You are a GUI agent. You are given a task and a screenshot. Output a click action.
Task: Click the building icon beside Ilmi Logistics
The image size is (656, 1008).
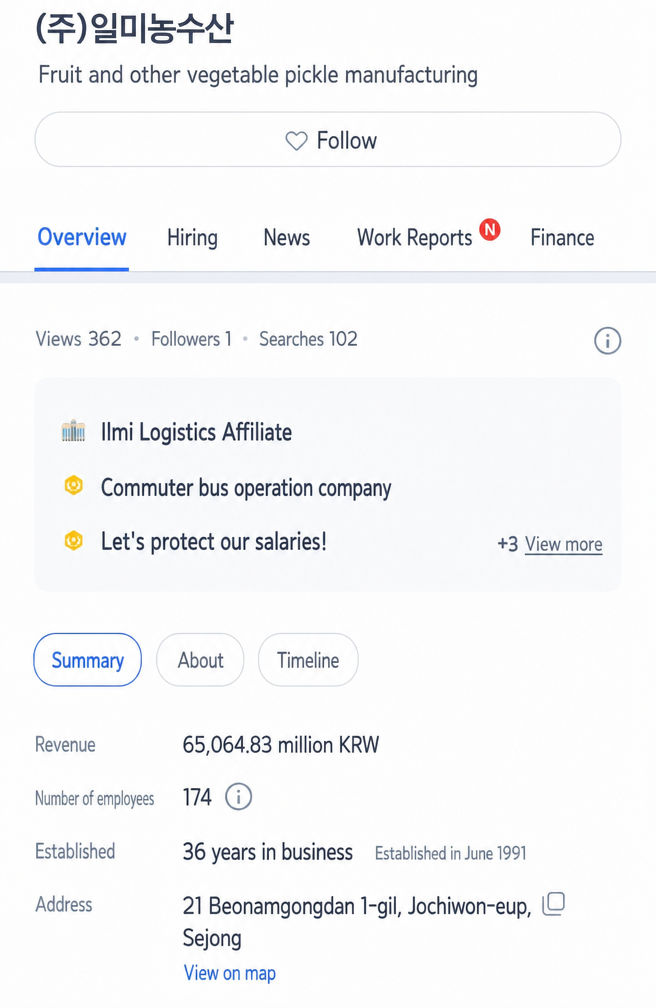click(73, 431)
